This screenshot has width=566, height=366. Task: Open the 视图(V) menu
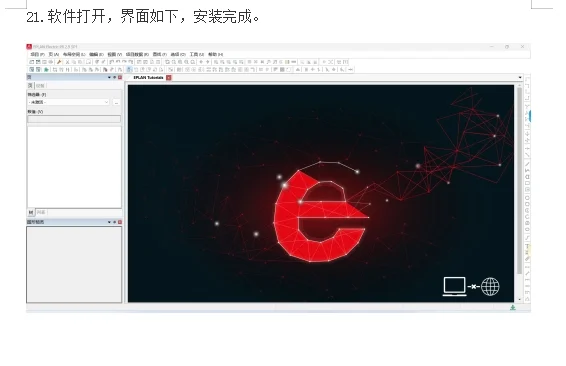[x=114, y=55]
